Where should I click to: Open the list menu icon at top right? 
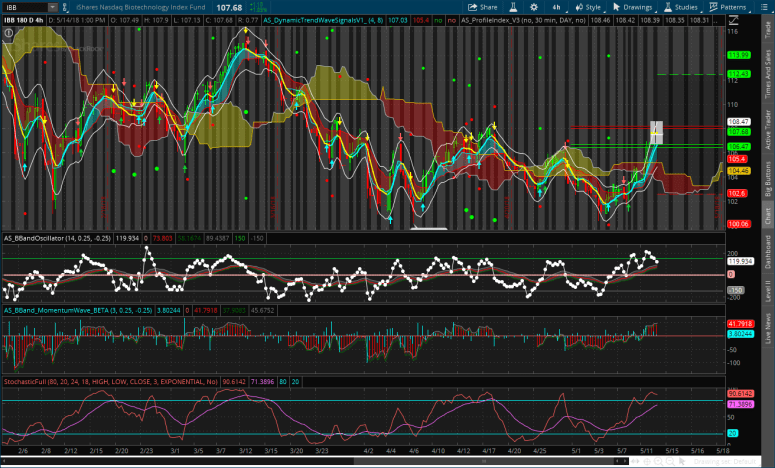(764, 7)
